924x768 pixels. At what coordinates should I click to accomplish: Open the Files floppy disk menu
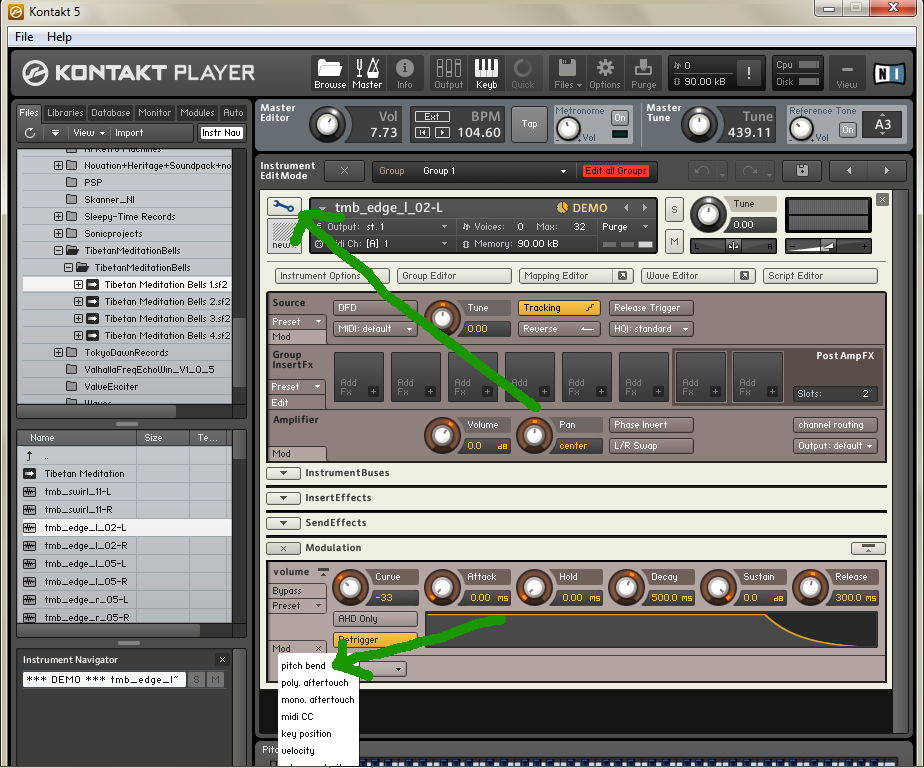coord(567,73)
